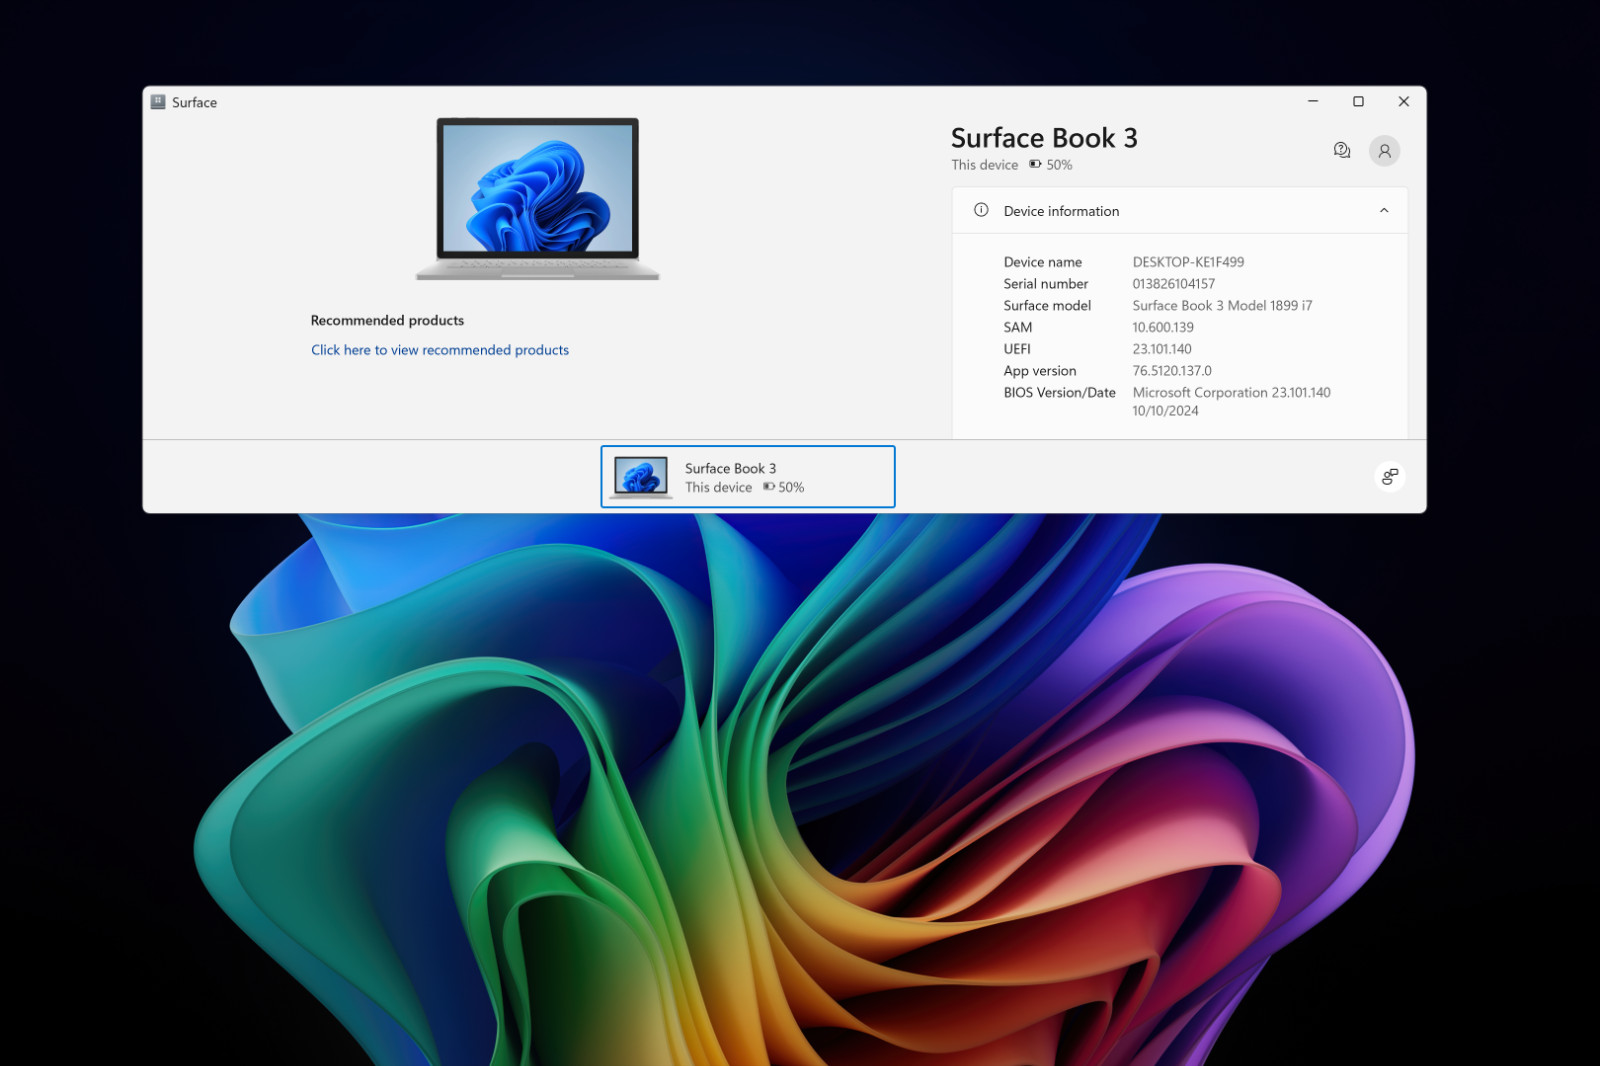Click 50% battery text under the heading

[1059, 165]
